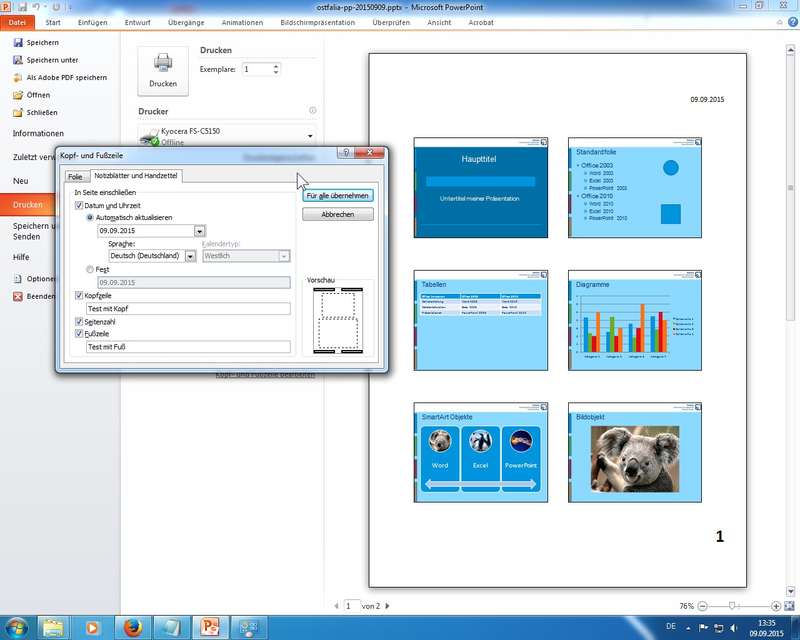Expand the Kyocera FS-C5150 printer dropdown
The image size is (800, 640).
310,136
